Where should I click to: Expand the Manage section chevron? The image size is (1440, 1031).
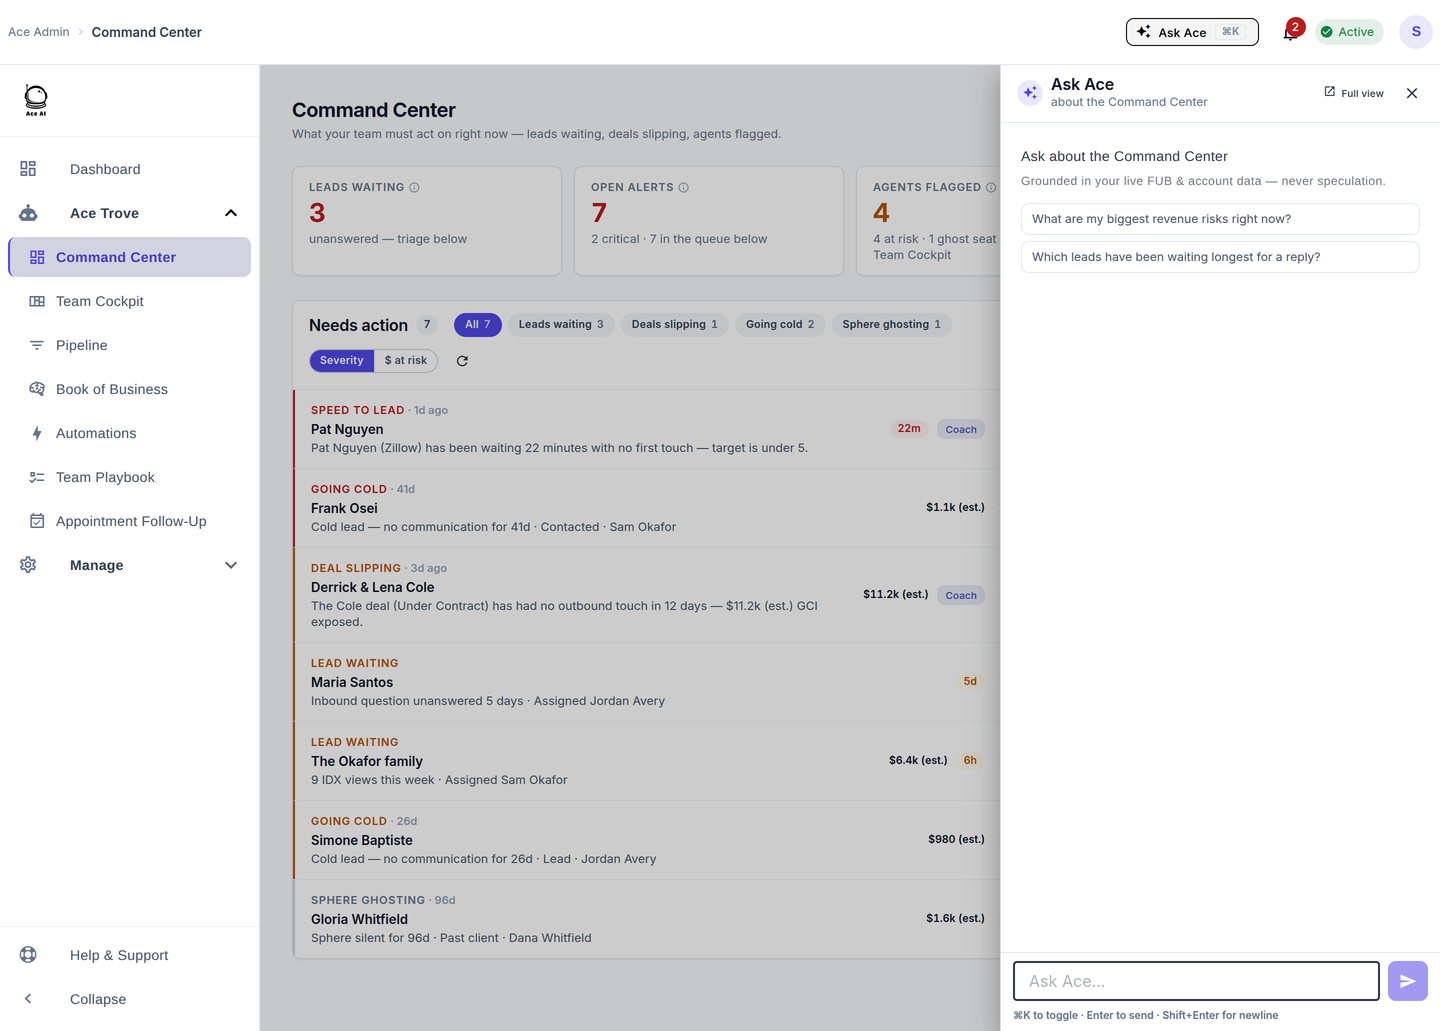231,565
